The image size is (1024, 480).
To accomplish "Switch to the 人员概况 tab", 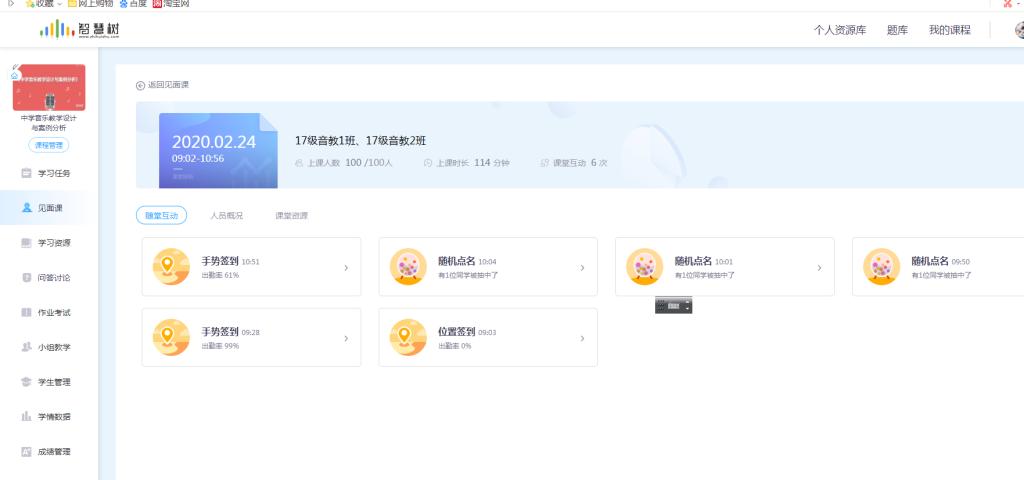I will click(x=226, y=216).
